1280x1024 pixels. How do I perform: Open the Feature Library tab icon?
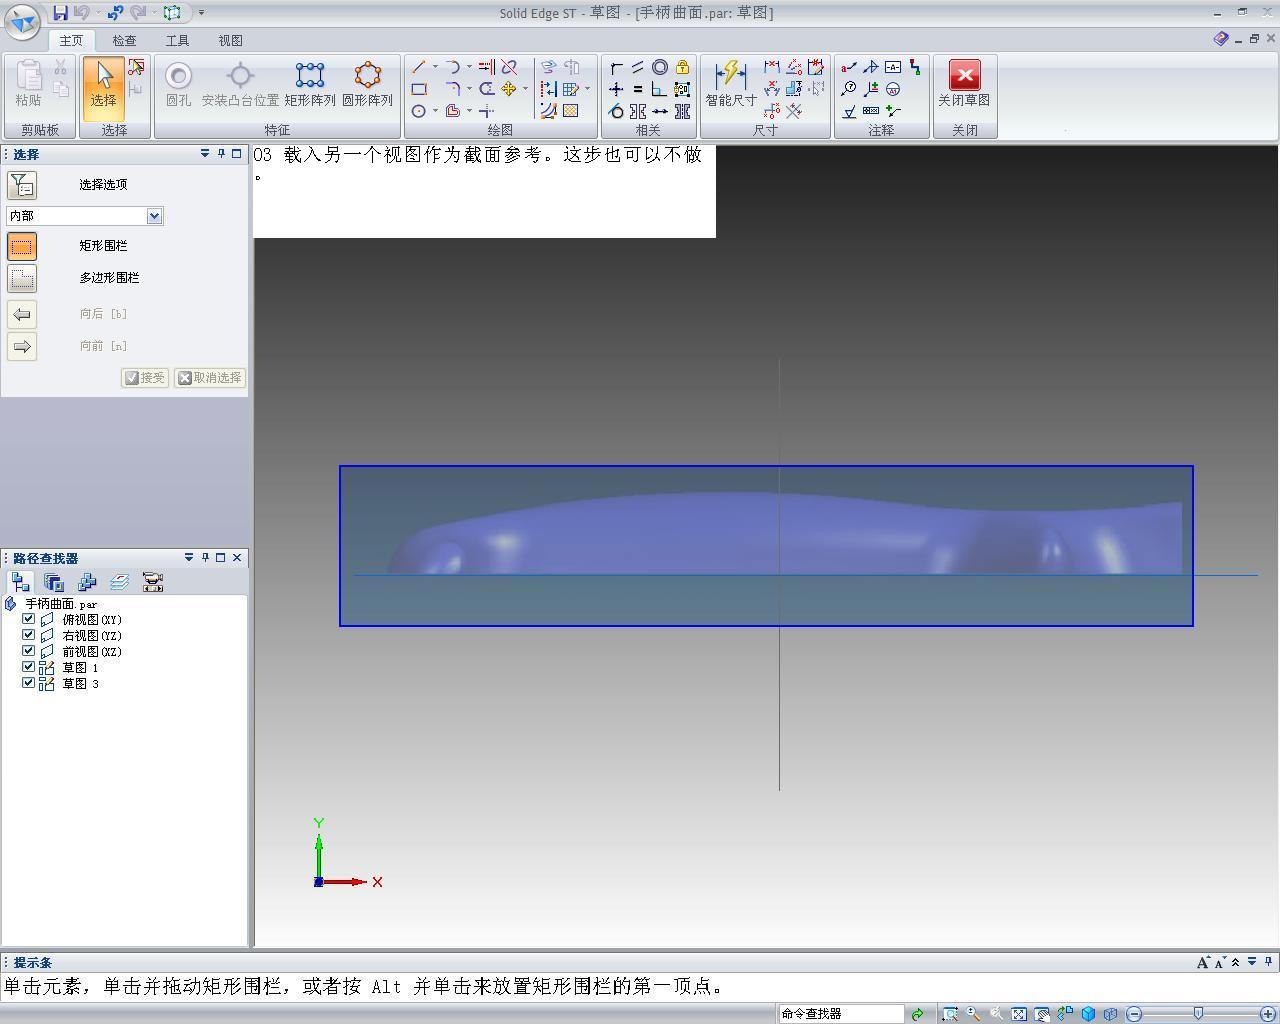click(54, 582)
